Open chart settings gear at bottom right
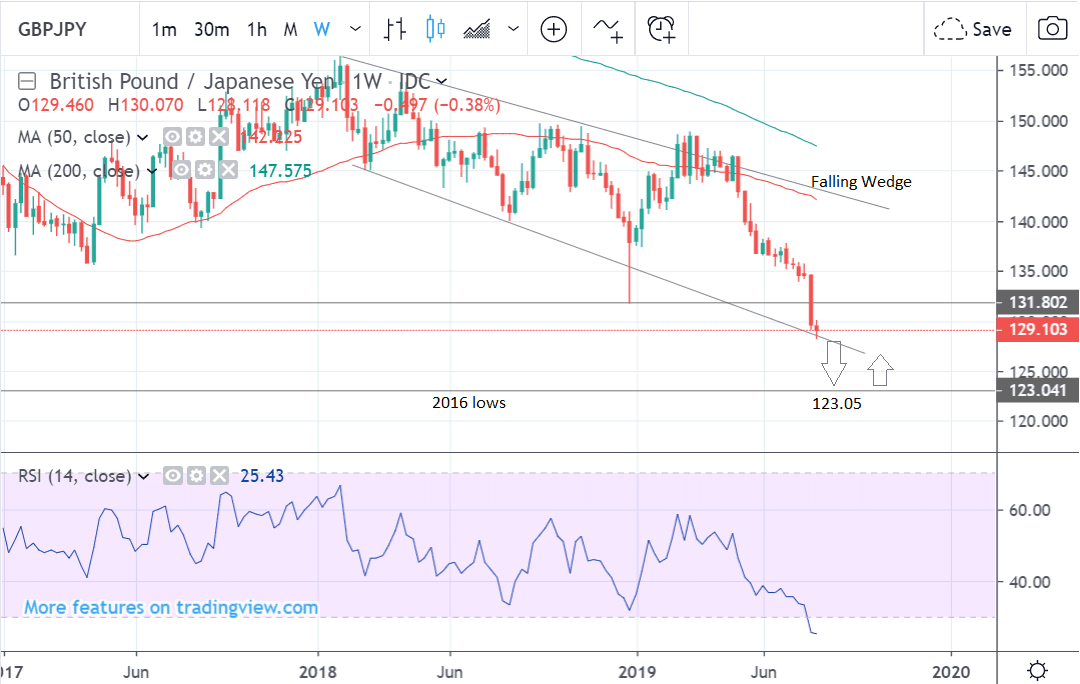Viewport: 1080px width, 684px height. tap(1038, 669)
